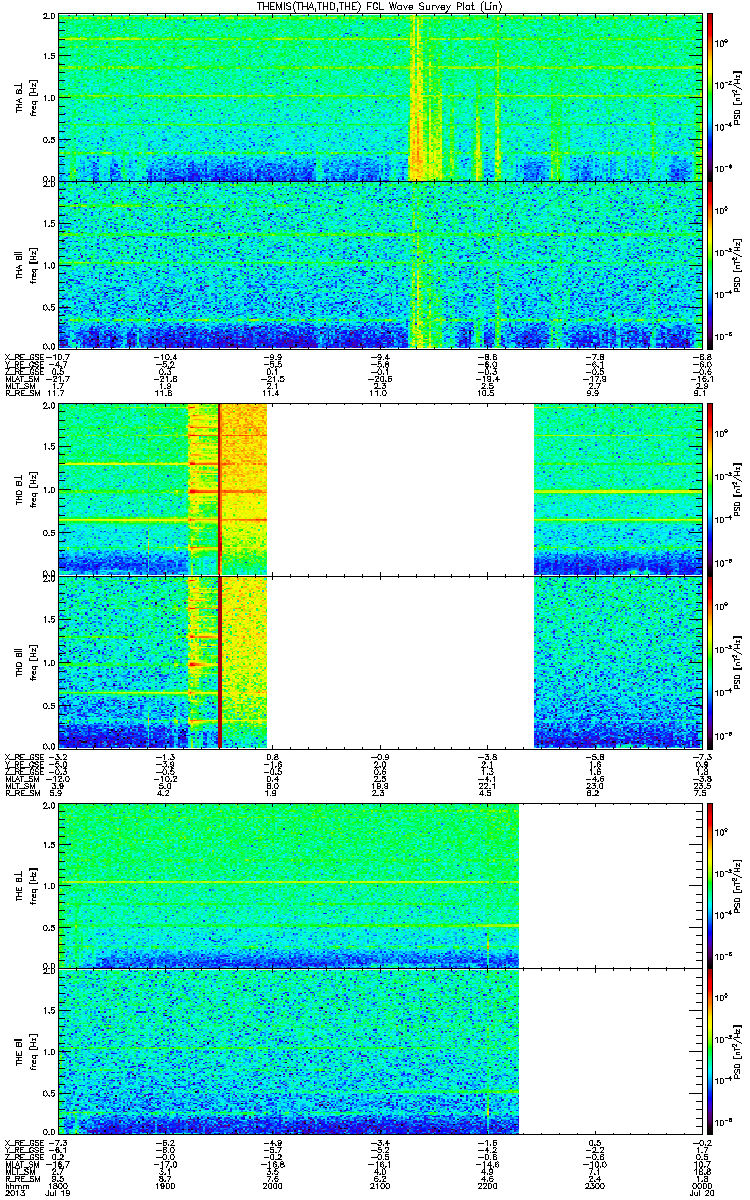Click the 1800 time tick label
Viewport: 750px width, 1200px height.
59,1187
